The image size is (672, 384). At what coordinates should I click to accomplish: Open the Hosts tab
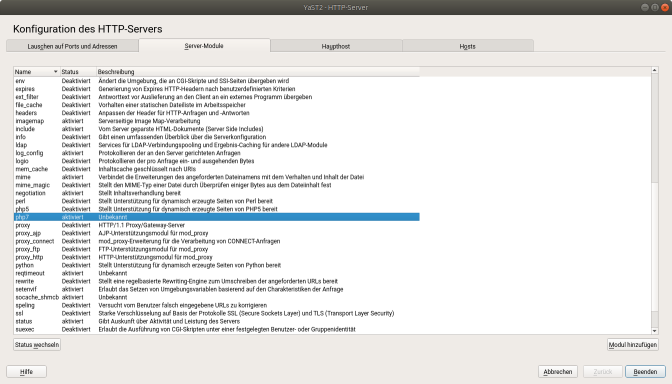point(468,46)
